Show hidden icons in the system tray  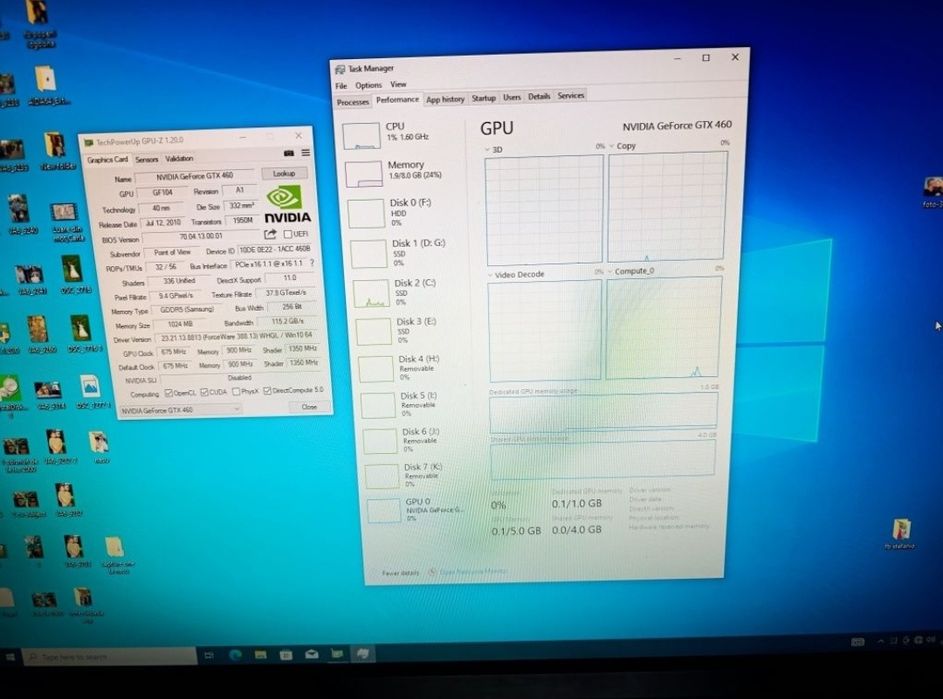click(880, 642)
